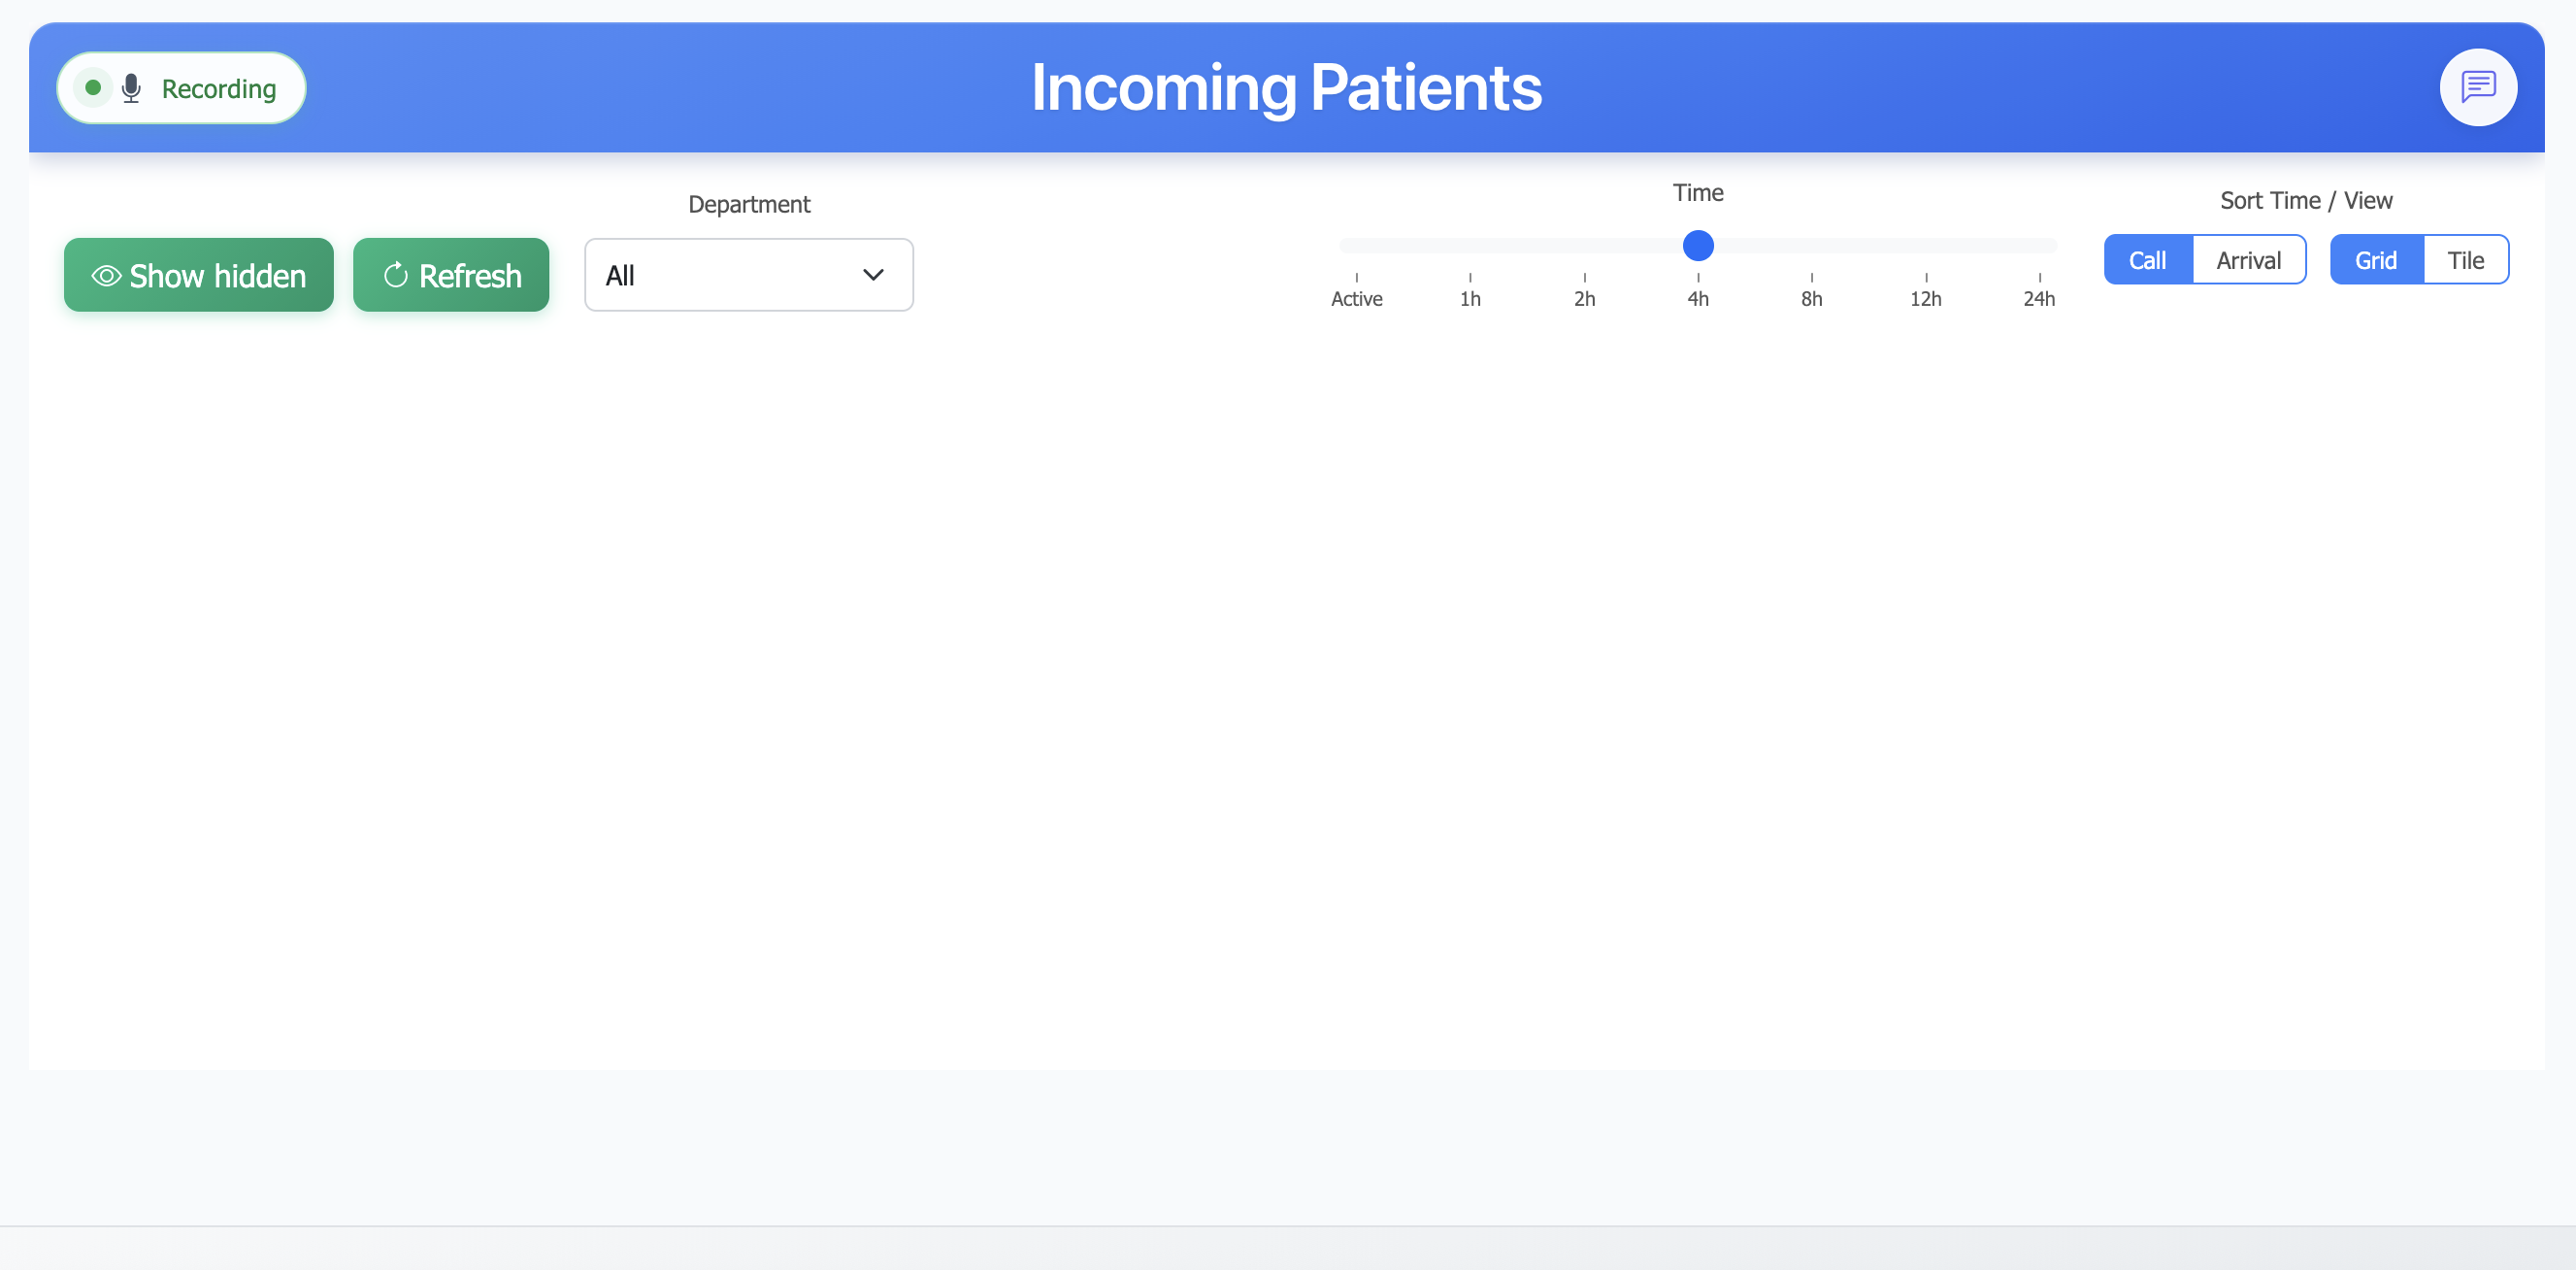The width and height of the screenshot is (2576, 1270).
Task: Select the Call sort tab
Action: click(x=2147, y=259)
